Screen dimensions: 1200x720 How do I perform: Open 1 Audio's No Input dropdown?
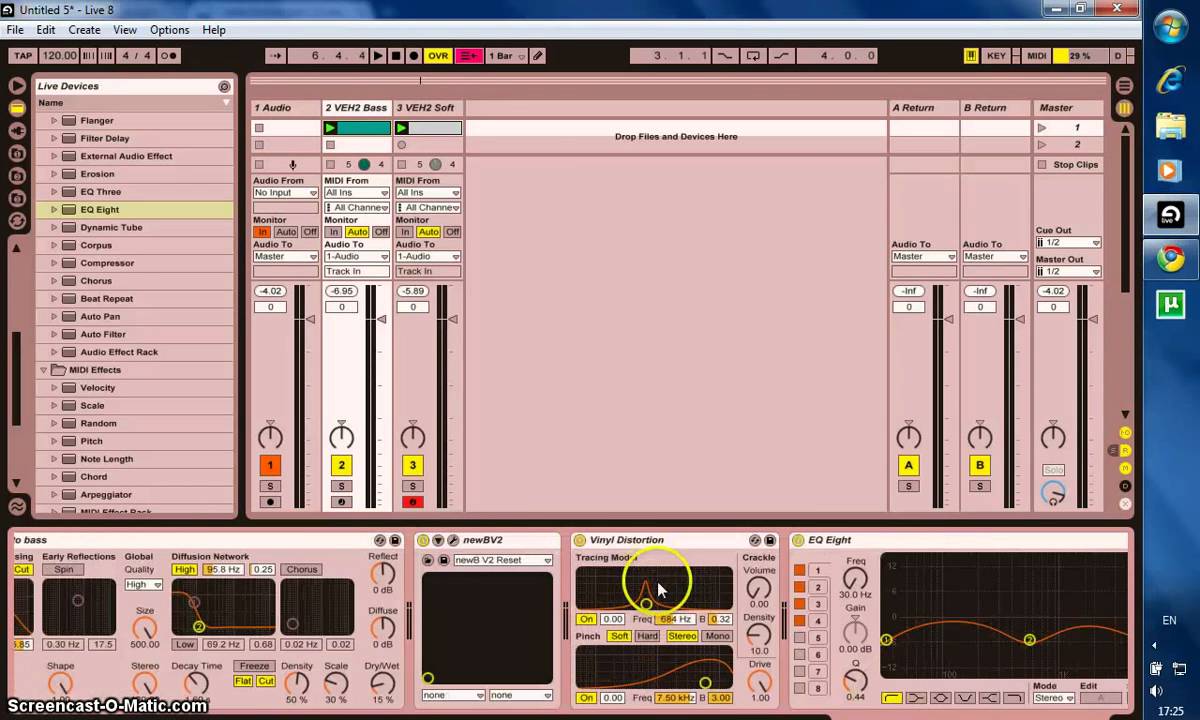[285, 193]
